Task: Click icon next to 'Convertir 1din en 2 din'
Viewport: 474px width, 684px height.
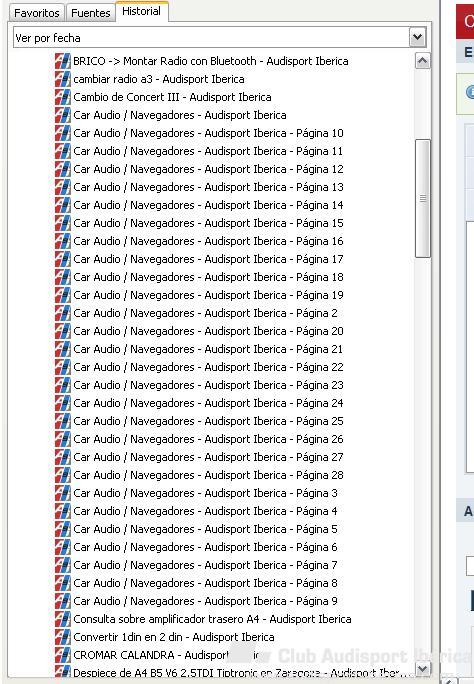Action: point(62,637)
